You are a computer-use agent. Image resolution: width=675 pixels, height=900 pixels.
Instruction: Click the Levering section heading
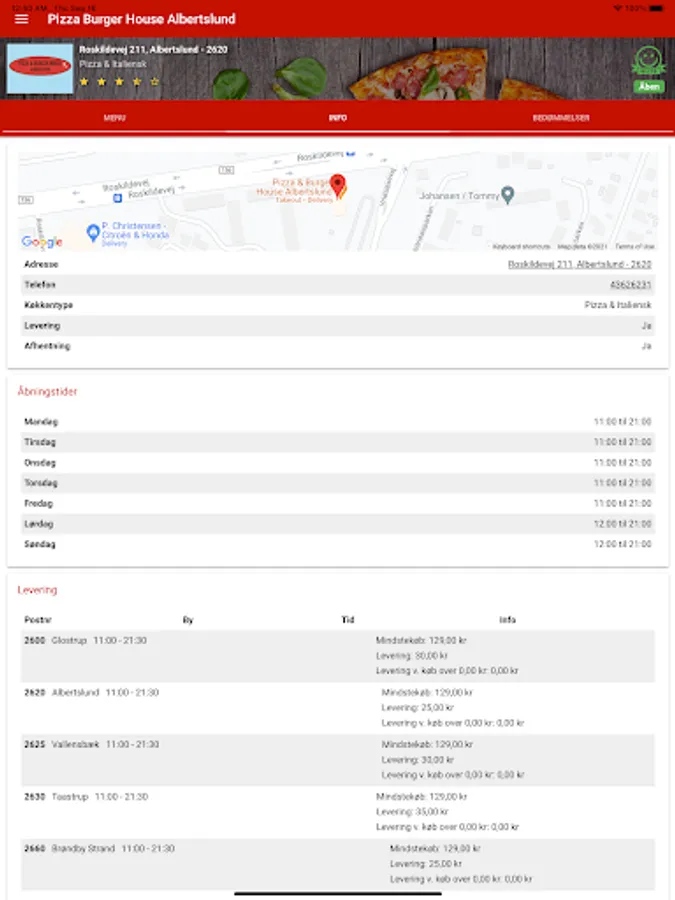[x=37, y=590]
